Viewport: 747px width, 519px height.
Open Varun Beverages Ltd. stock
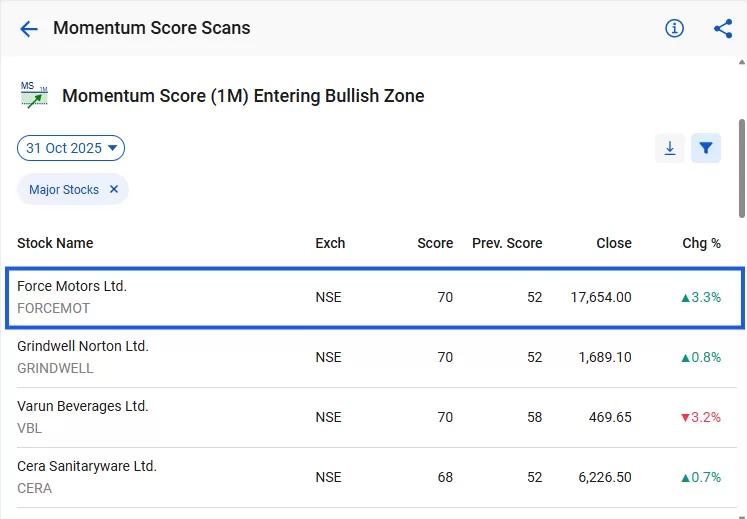pyautogui.click(x=83, y=406)
